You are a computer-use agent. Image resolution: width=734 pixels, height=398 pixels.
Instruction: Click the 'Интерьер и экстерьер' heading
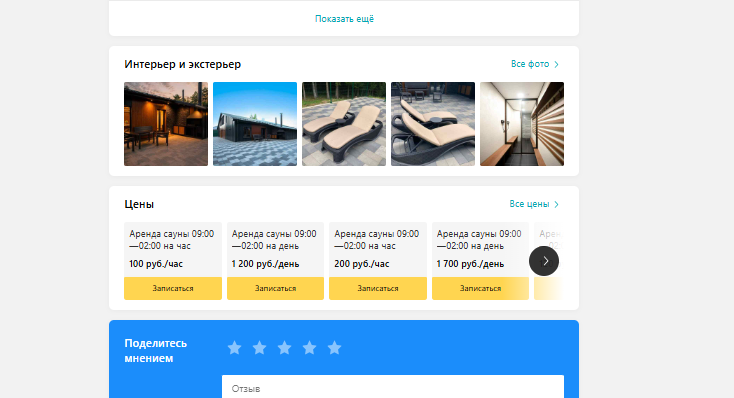(183, 64)
